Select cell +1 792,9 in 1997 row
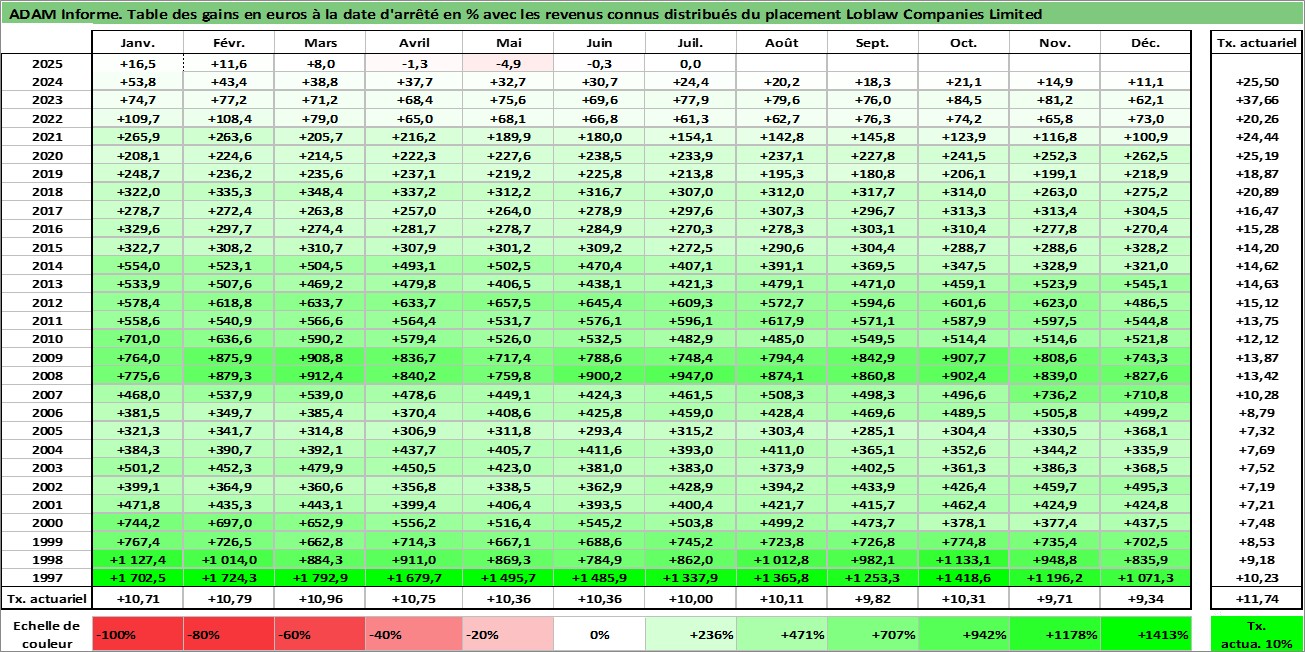The height and width of the screenshot is (652, 1305). 320,578
